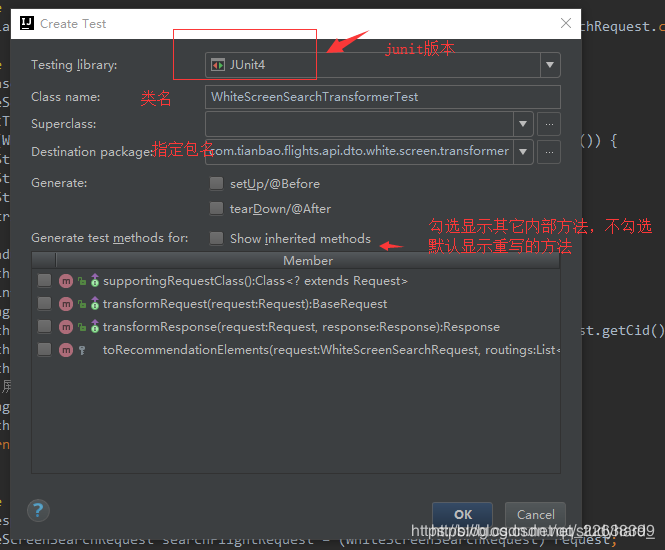
Task: Check the transformResponse method checkbox
Action: (x=45, y=327)
